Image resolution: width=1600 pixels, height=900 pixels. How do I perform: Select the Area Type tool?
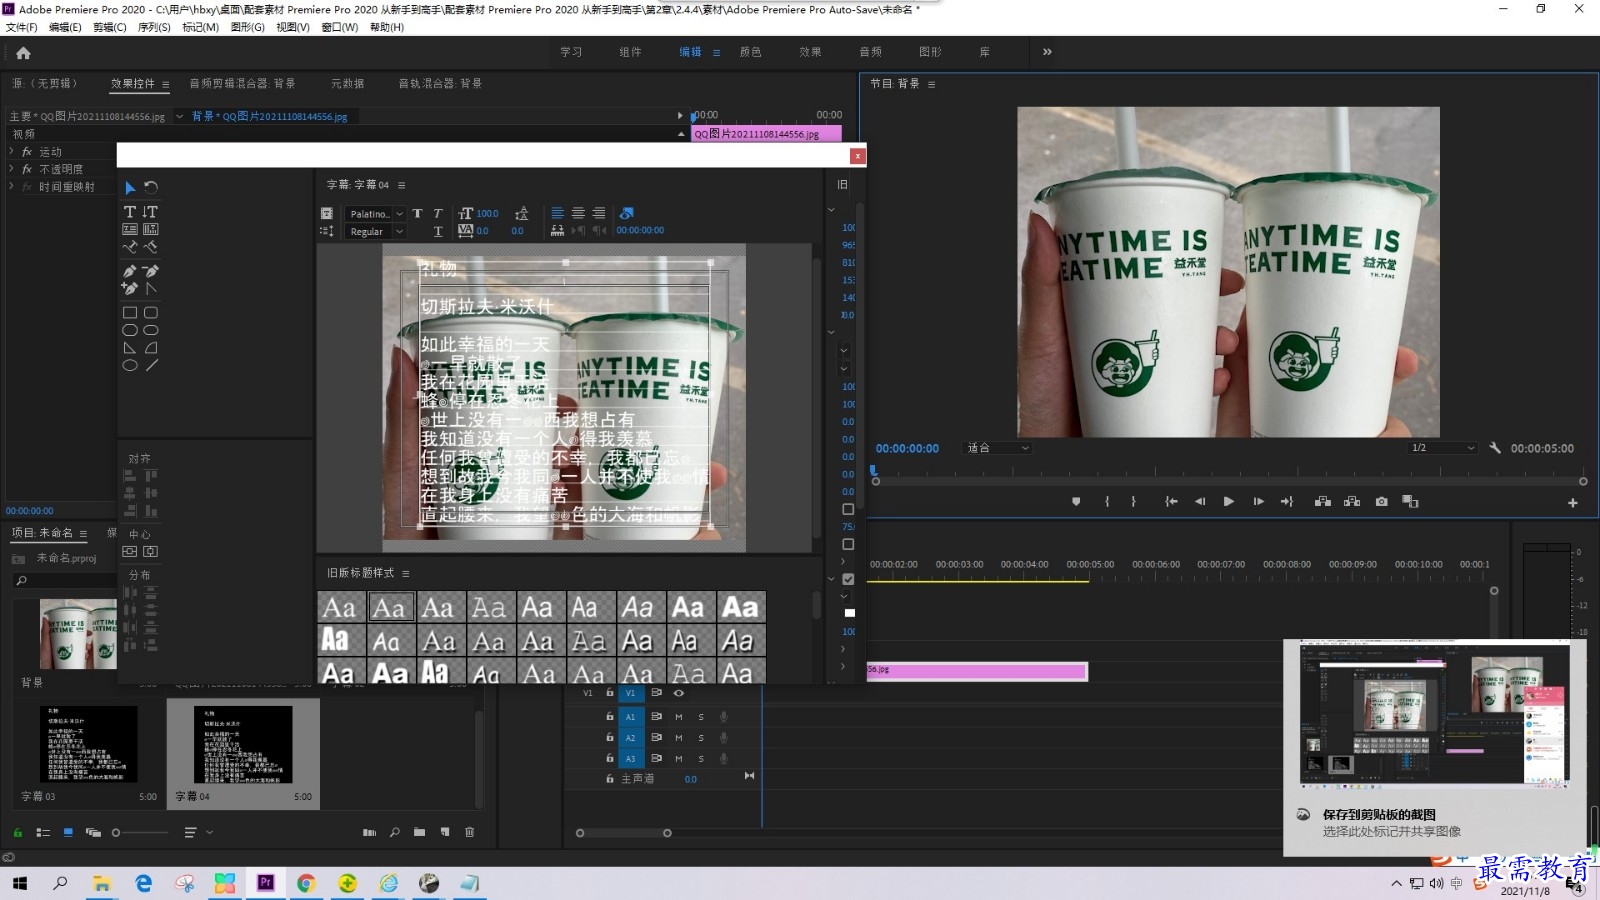130,229
